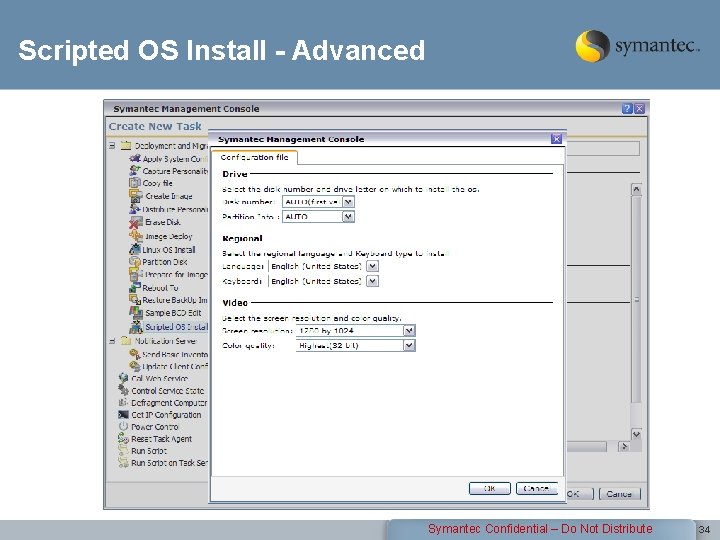Select the Erase Disk red X icon
The height and width of the screenshot is (540, 720).
(x=135, y=223)
